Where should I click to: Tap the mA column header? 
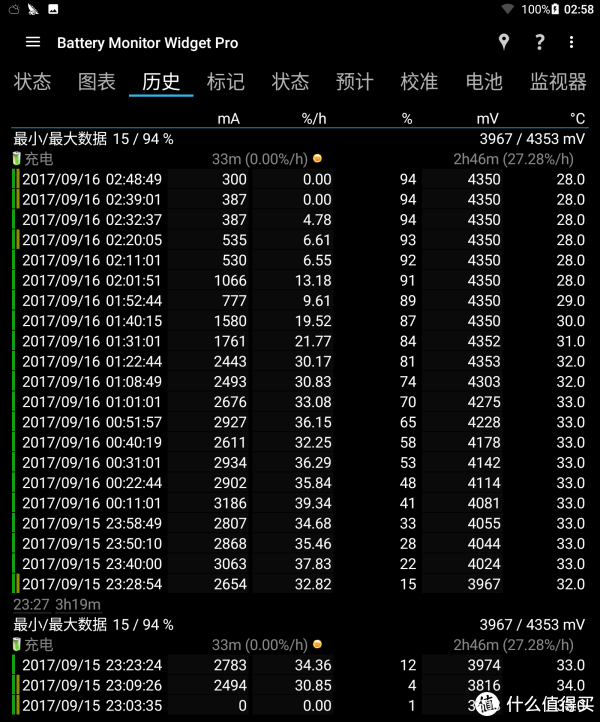pyautogui.click(x=228, y=119)
